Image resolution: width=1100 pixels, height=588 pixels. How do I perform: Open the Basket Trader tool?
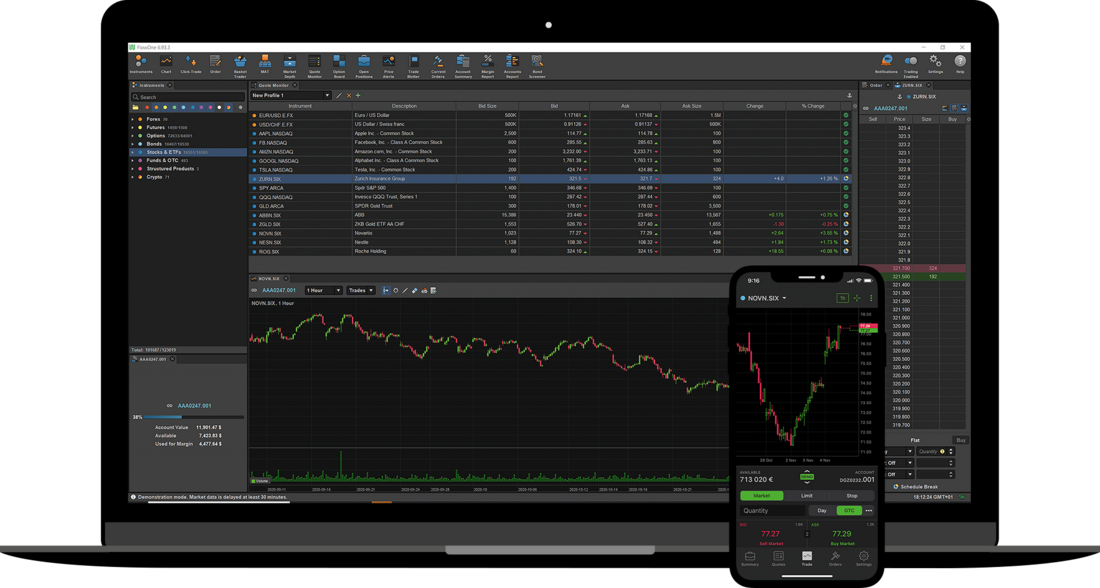tap(240, 66)
